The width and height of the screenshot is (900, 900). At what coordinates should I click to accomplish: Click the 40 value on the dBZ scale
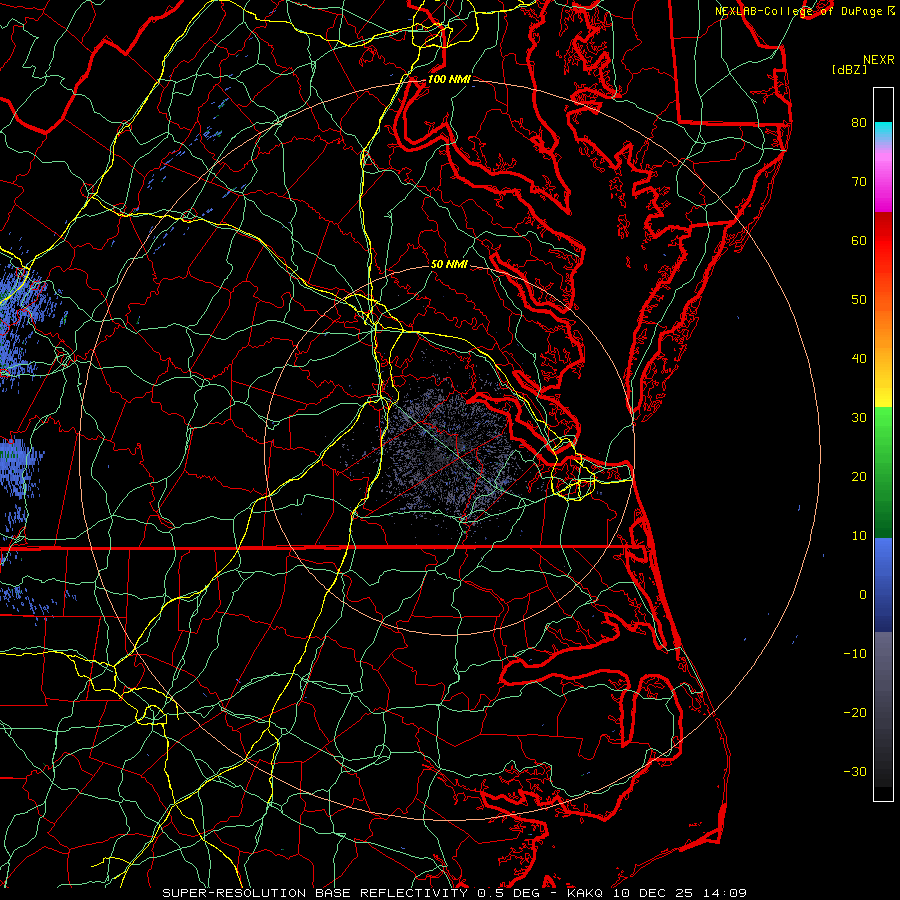(859, 359)
